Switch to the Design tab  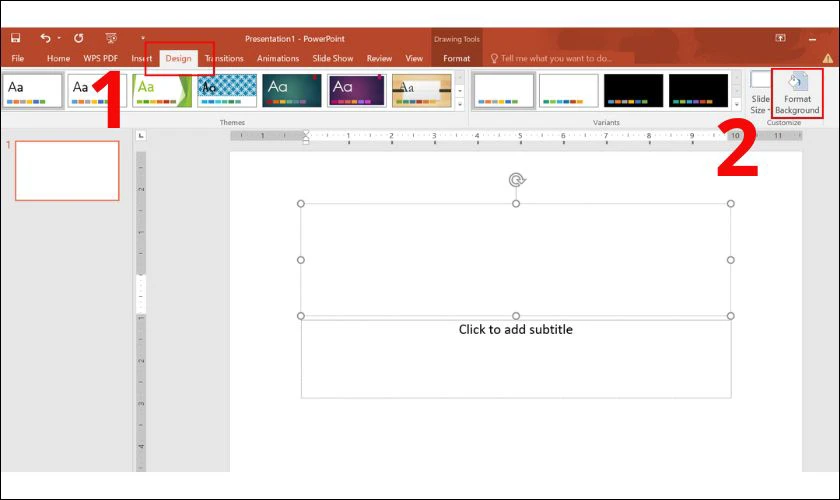coord(178,59)
